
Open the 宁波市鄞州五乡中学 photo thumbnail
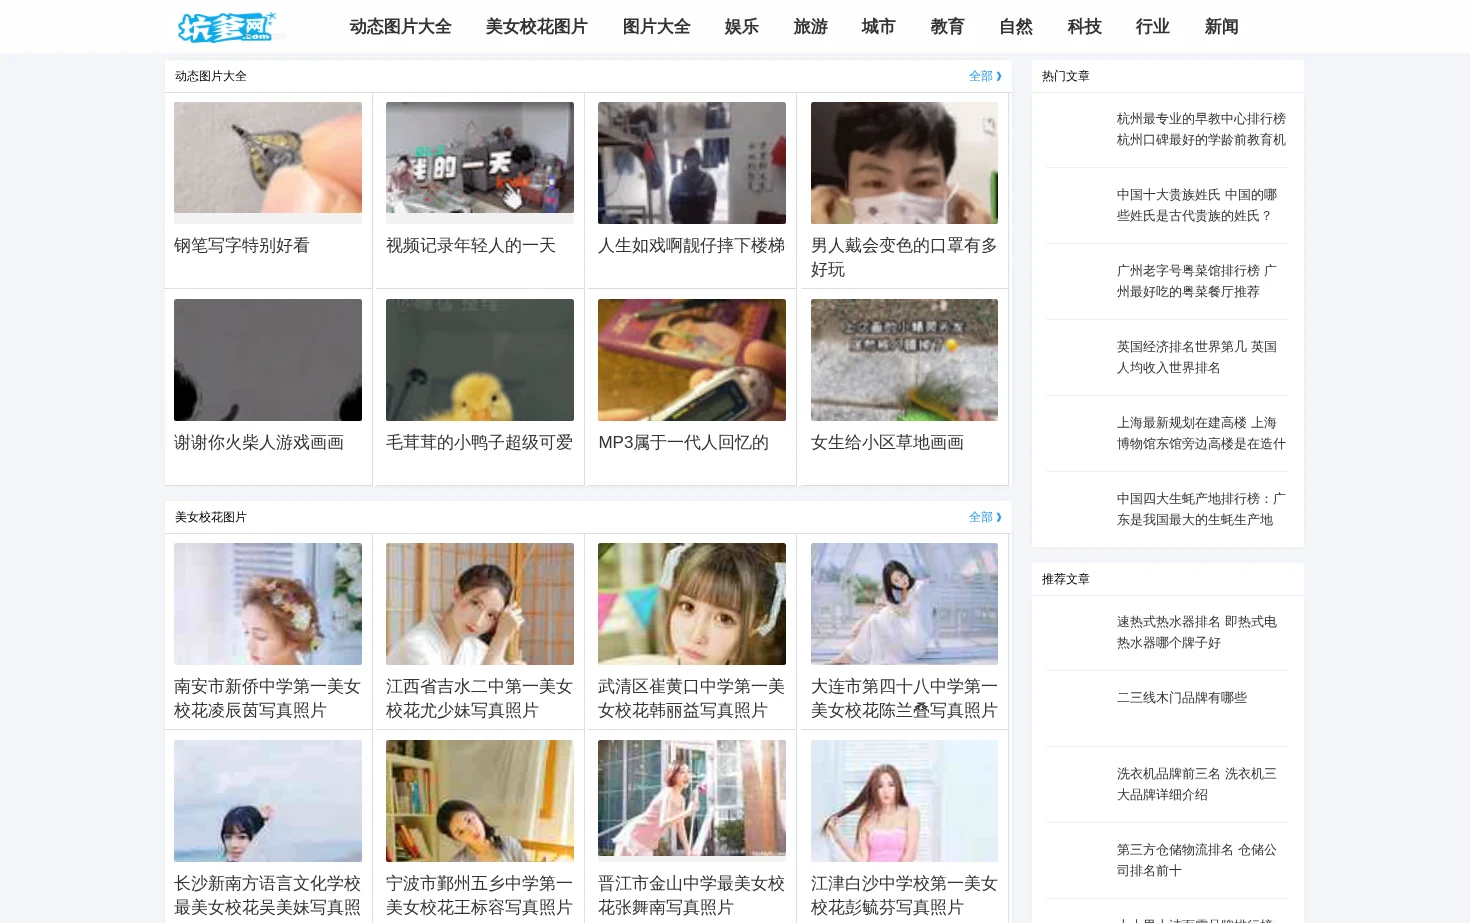point(480,800)
